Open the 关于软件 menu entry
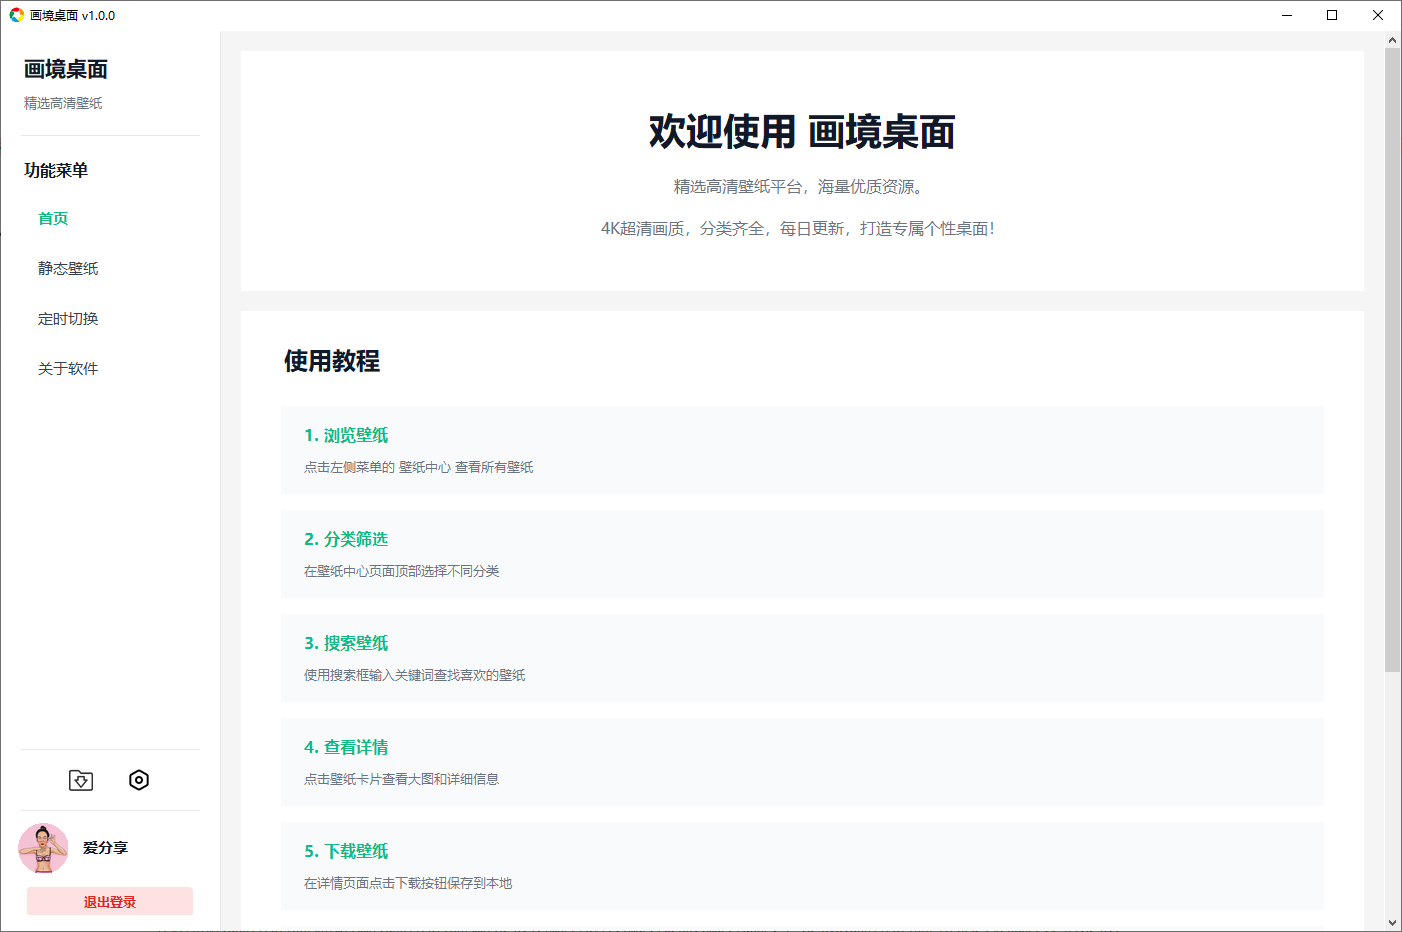 coord(68,369)
